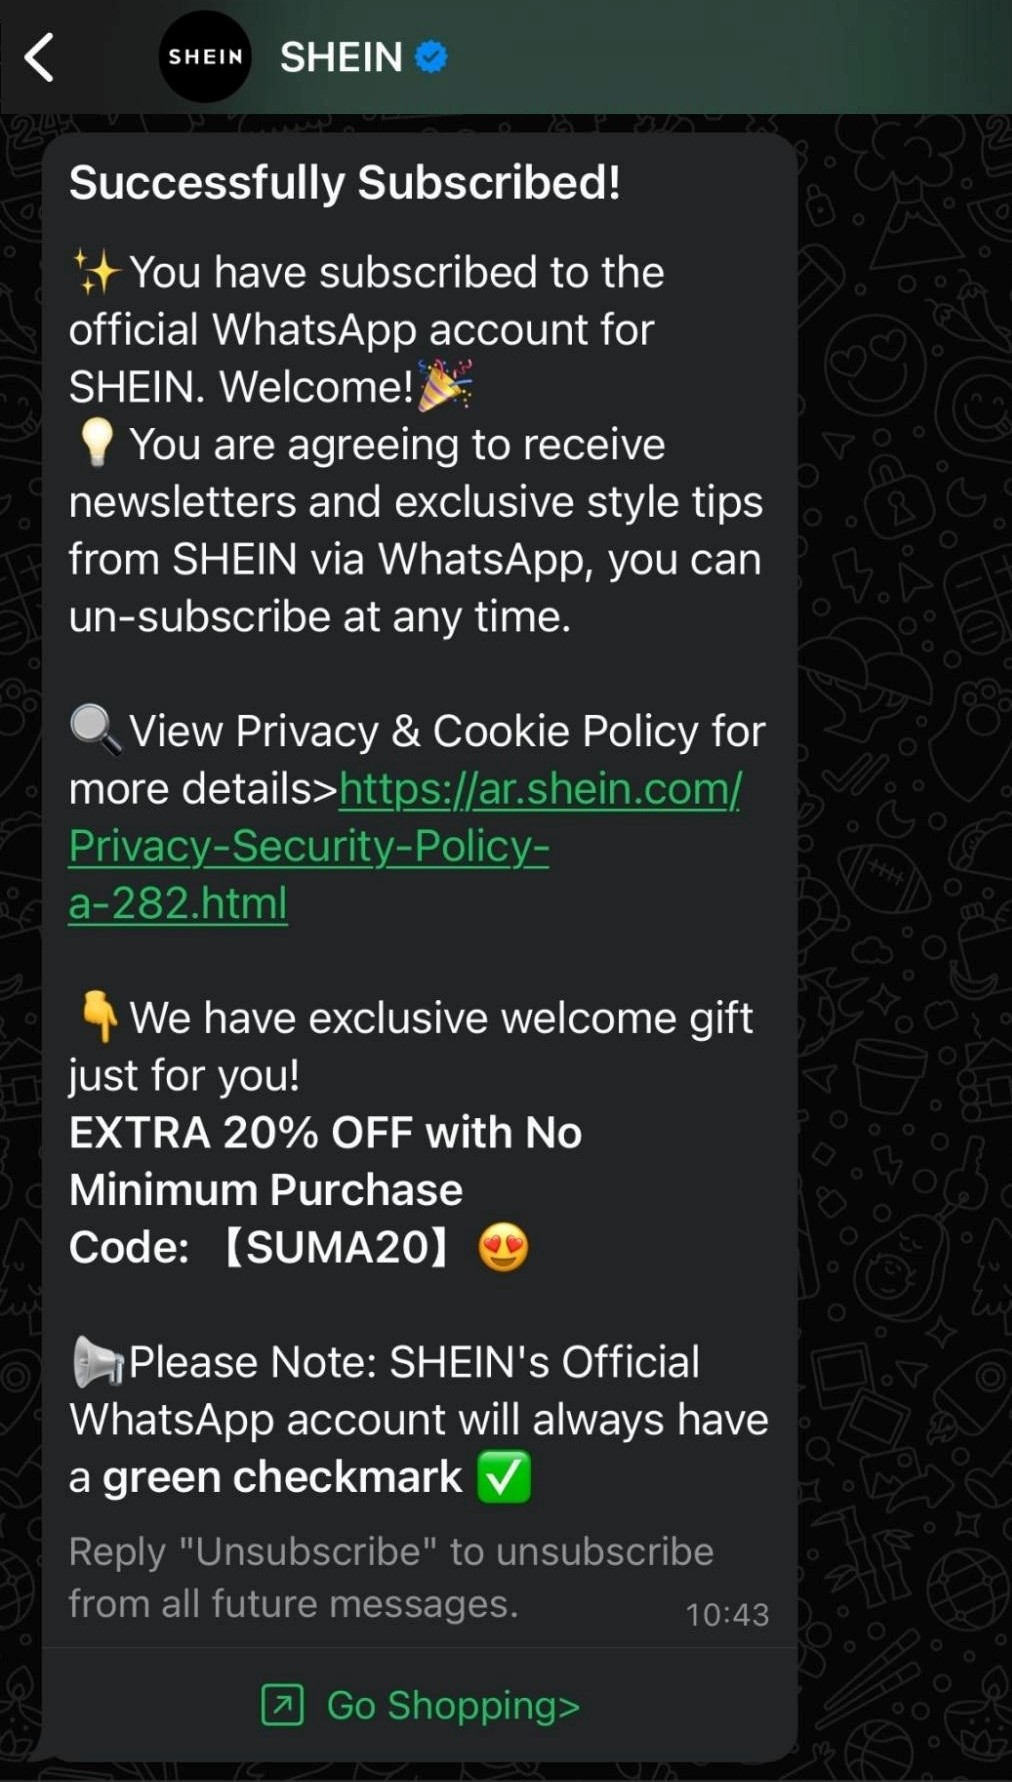Open the SHEIN contact name header
This screenshot has height=1782, width=1012.
pyautogui.click(x=341, y=57)
